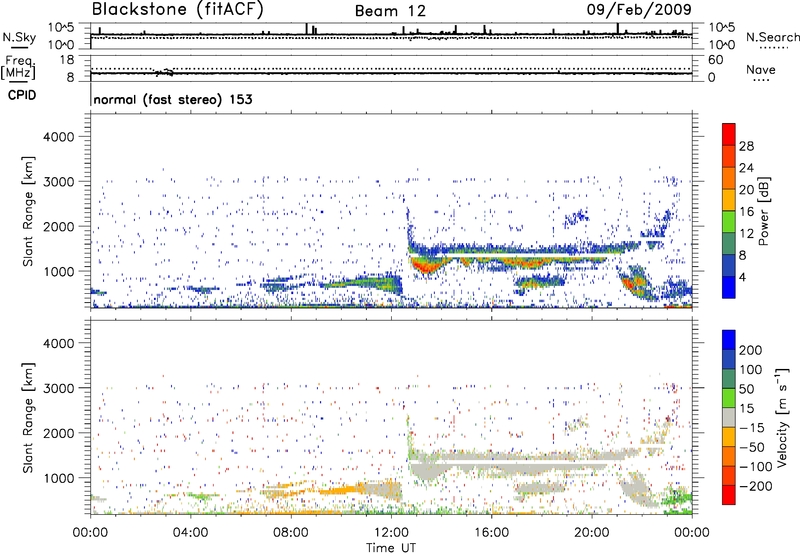Viewport: 800px width, 554px height.
Task: Select the "3000" tick of the velocity panel
Action: coord(59,388)
